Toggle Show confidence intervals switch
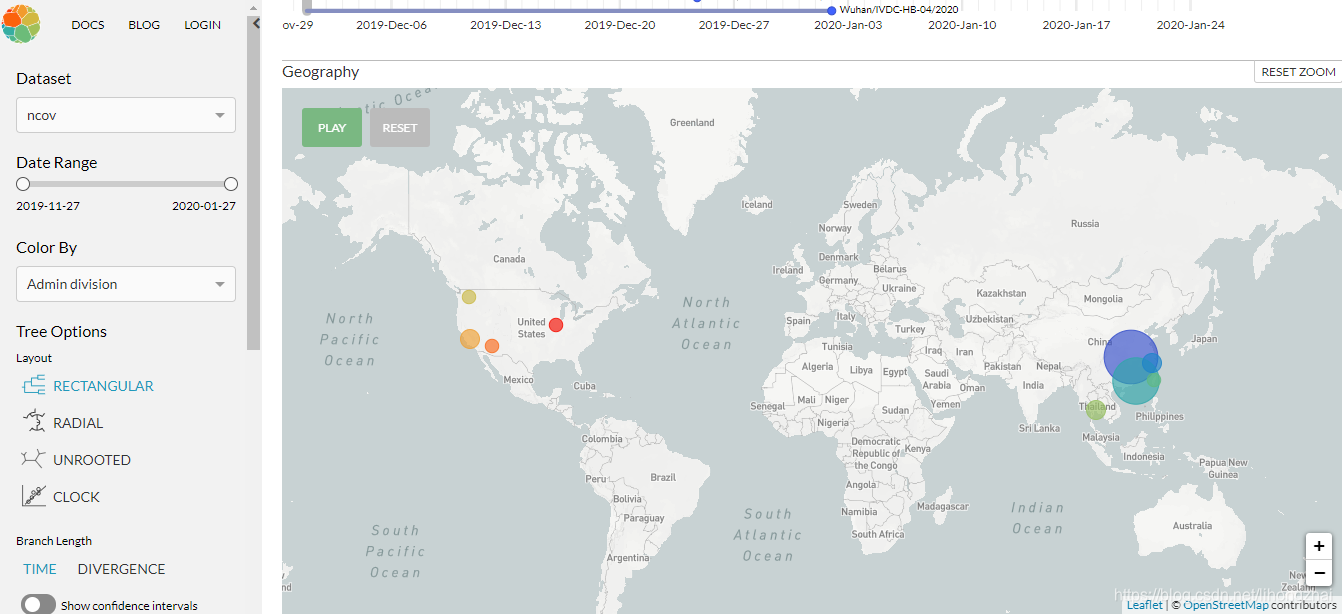This screenshot has width=1342, height=614. 39,605
